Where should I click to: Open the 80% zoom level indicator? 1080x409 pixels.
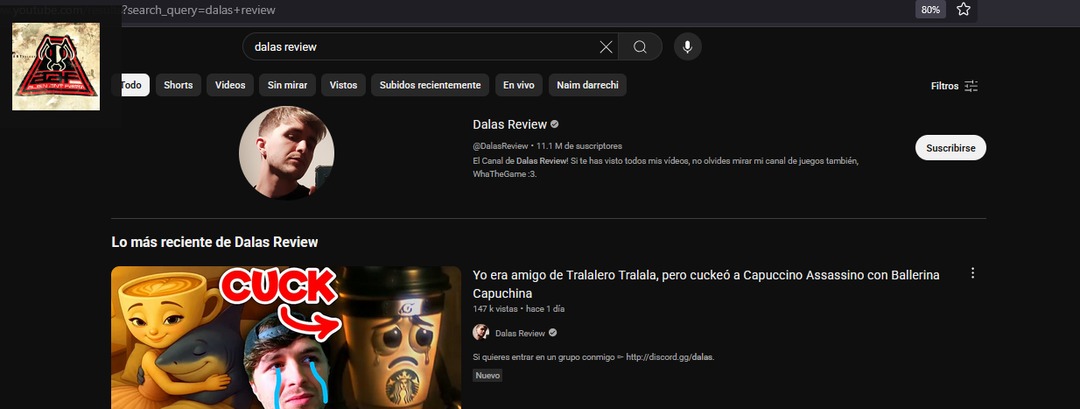coord(930,10)
